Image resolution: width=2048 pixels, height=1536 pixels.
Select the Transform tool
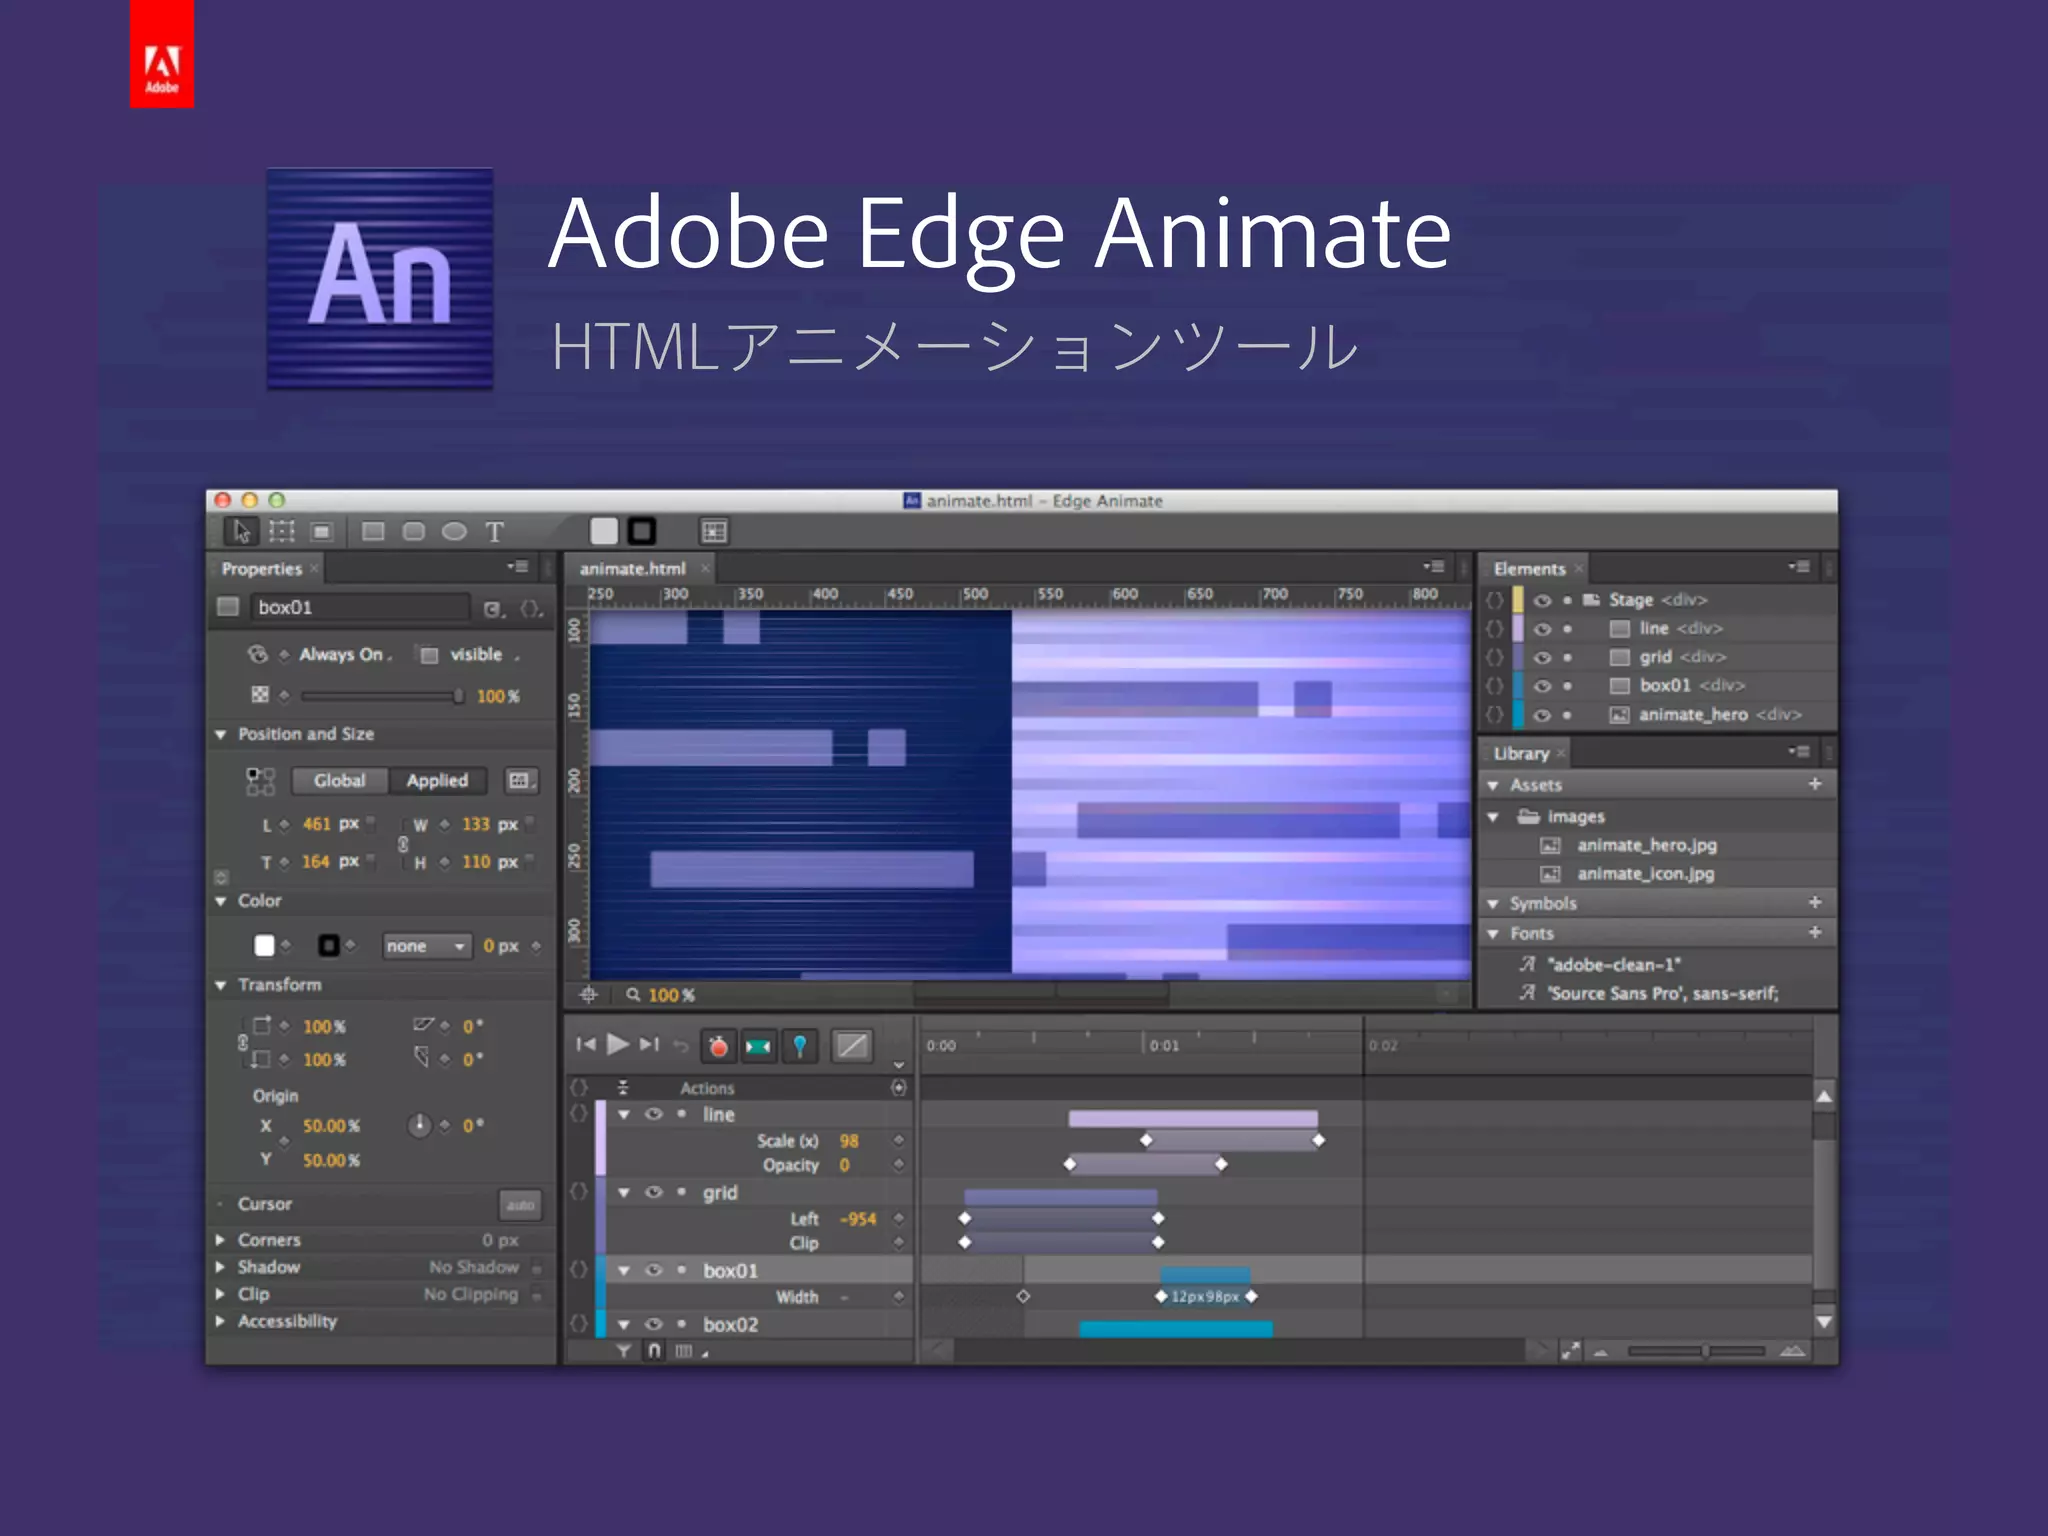click(x=282, y=531)
